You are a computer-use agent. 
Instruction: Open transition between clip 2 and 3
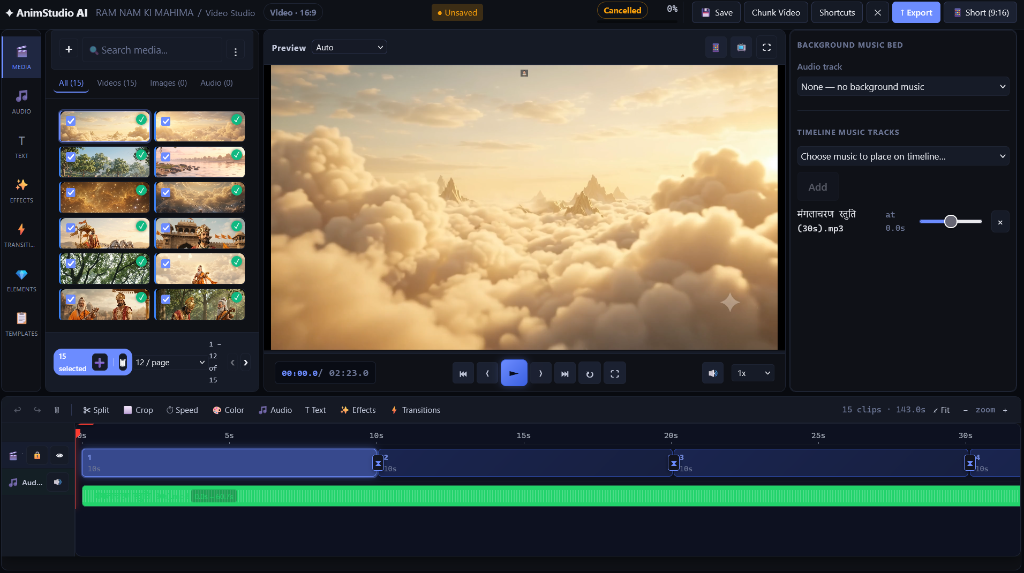tap(673, 463)
